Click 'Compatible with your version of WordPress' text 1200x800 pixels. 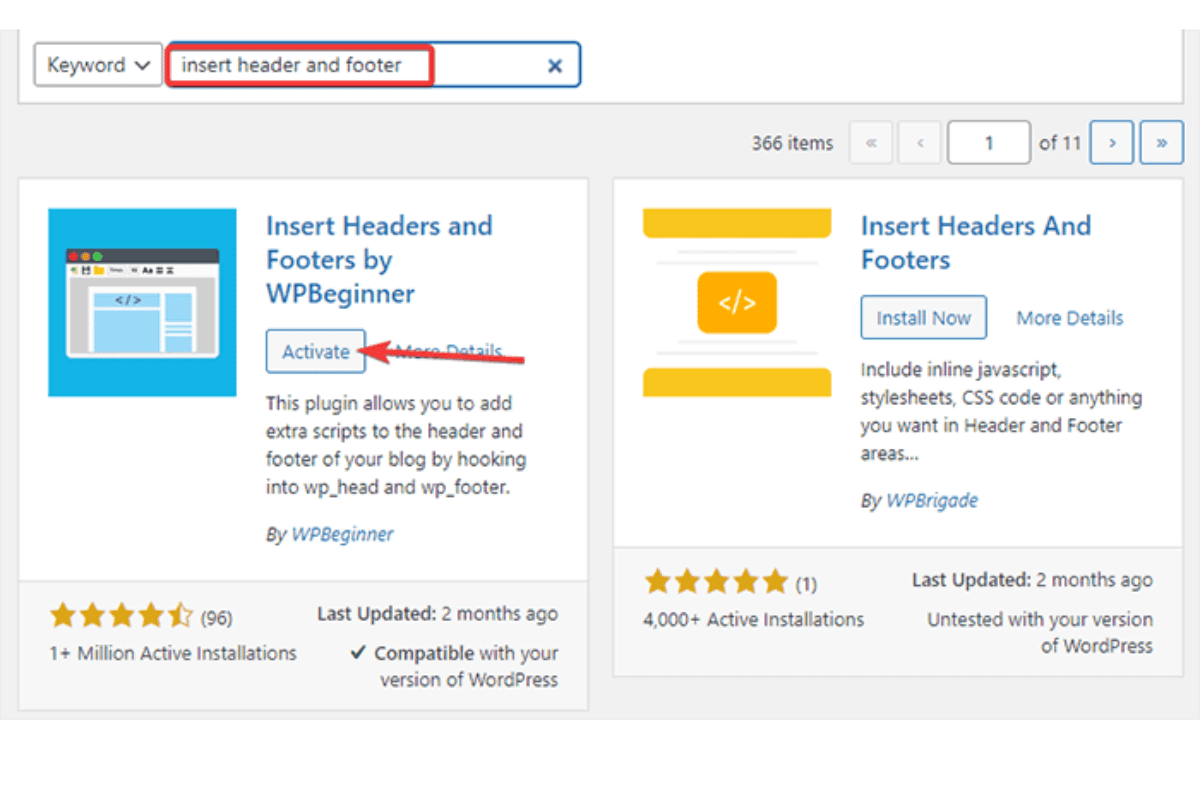[455, 666]
